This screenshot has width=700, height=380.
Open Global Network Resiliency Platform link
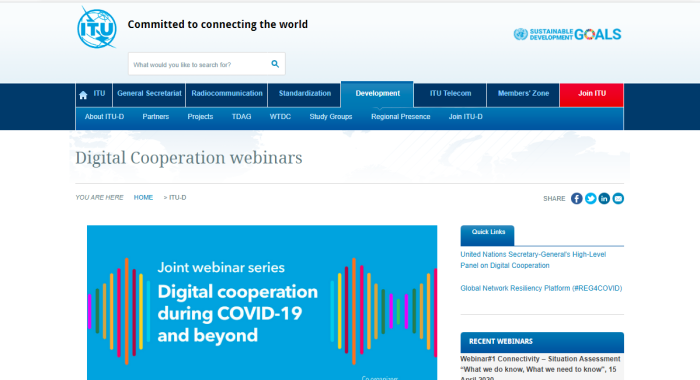541,288
